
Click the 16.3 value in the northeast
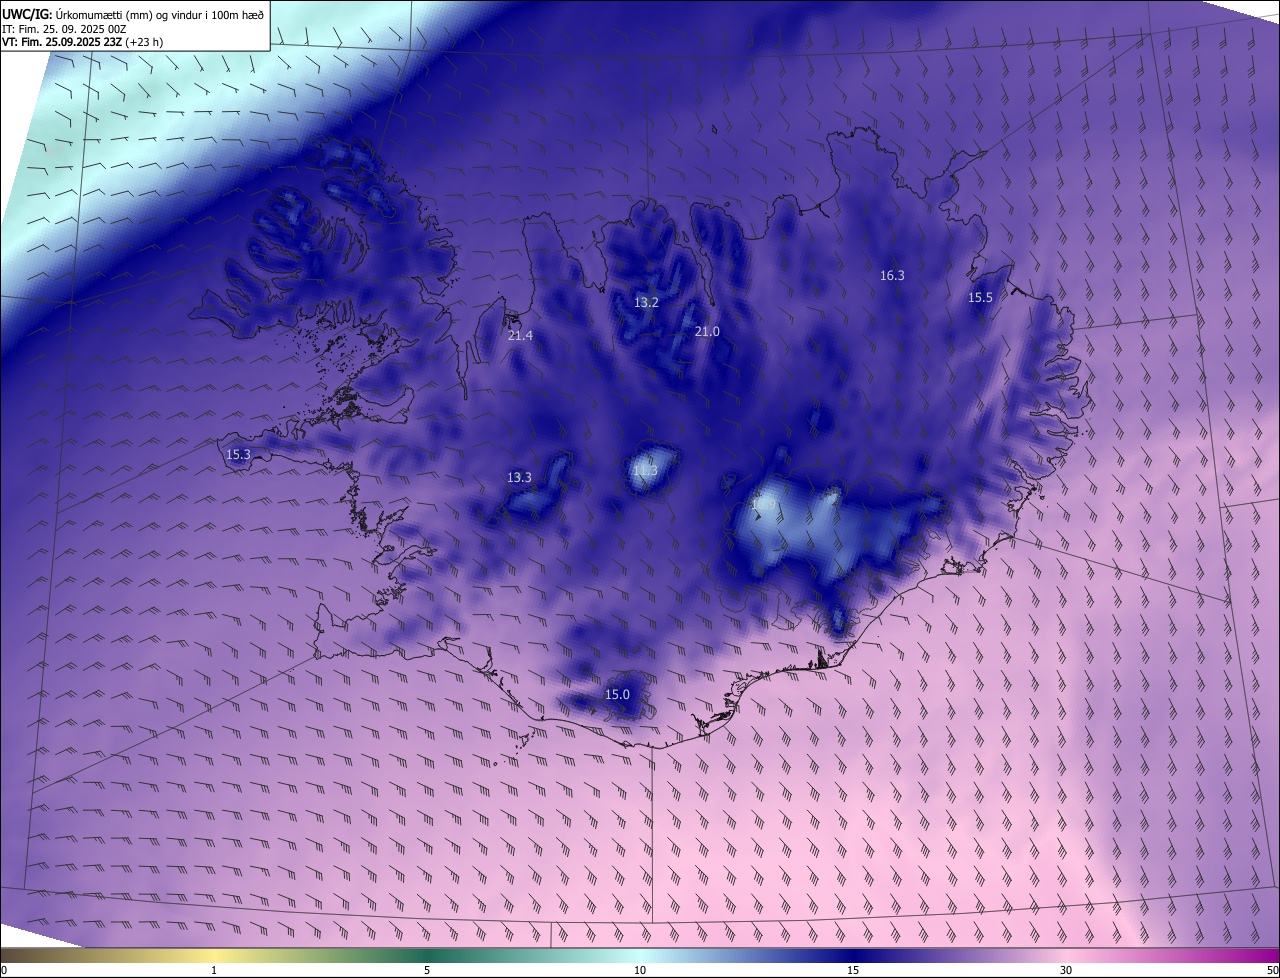892,275
